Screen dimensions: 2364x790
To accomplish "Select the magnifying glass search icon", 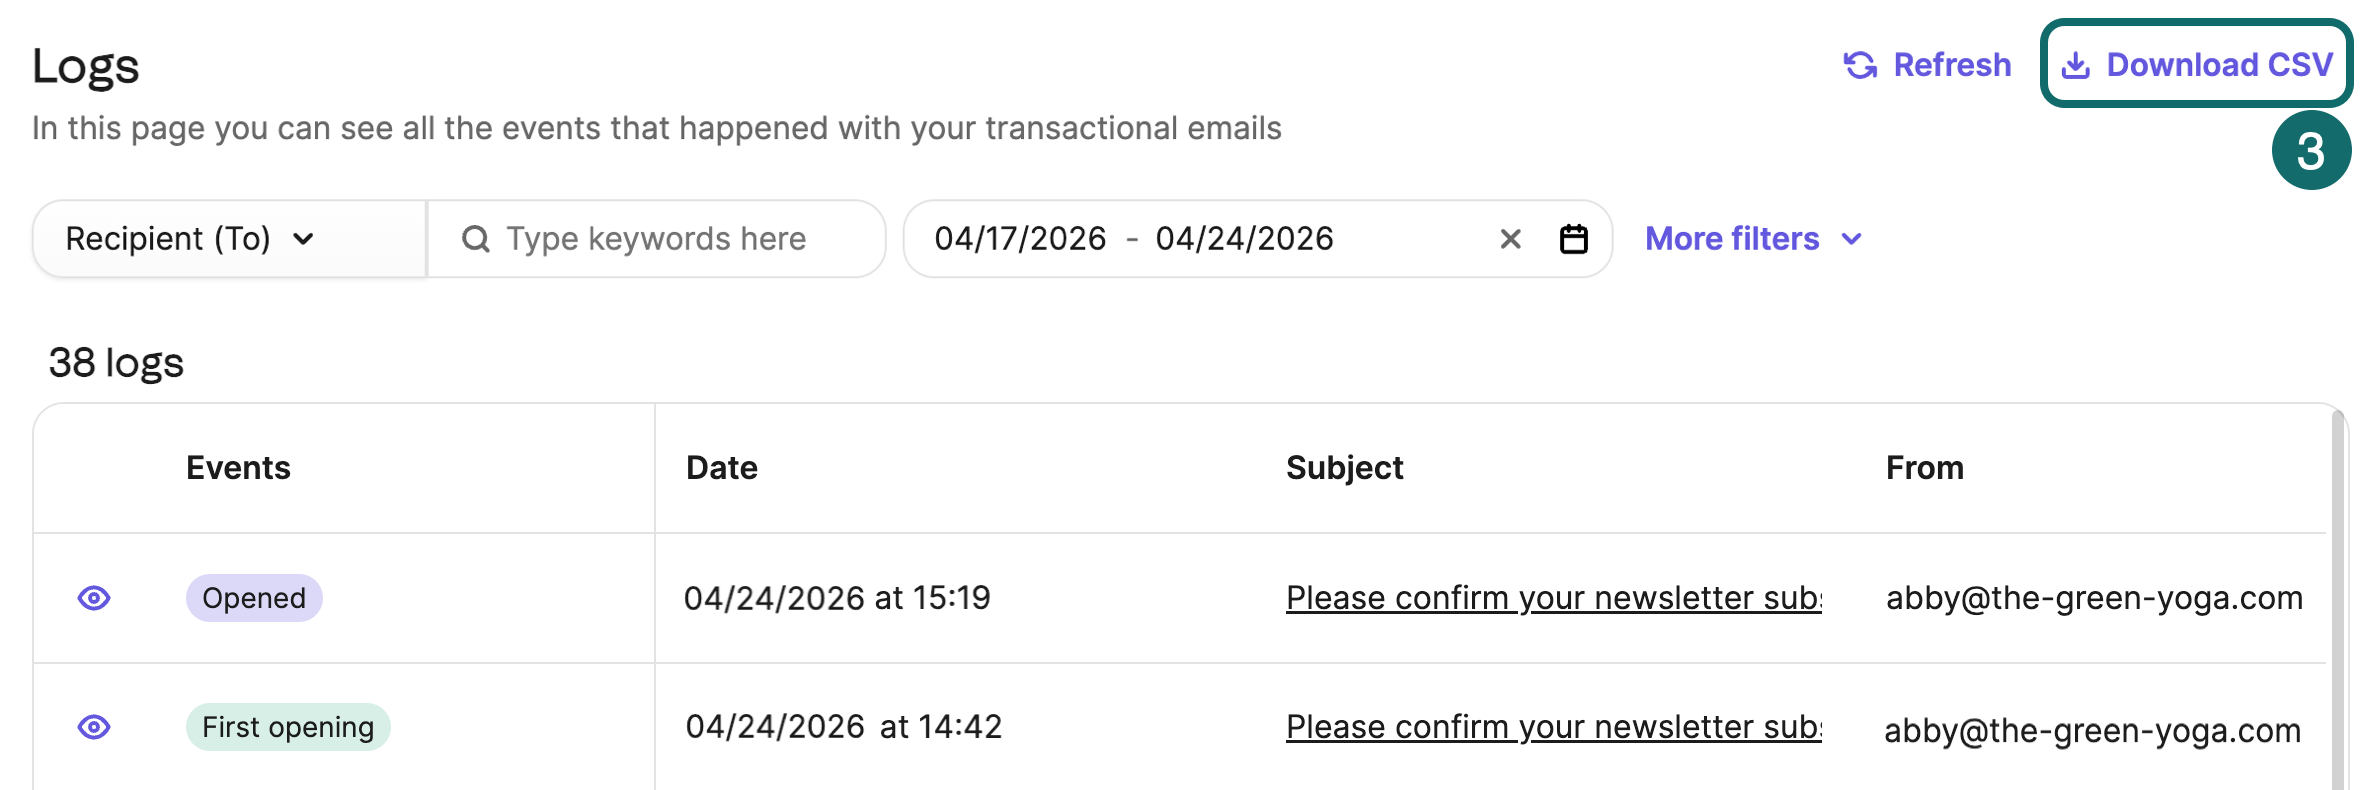I will [x=475, y=238].
